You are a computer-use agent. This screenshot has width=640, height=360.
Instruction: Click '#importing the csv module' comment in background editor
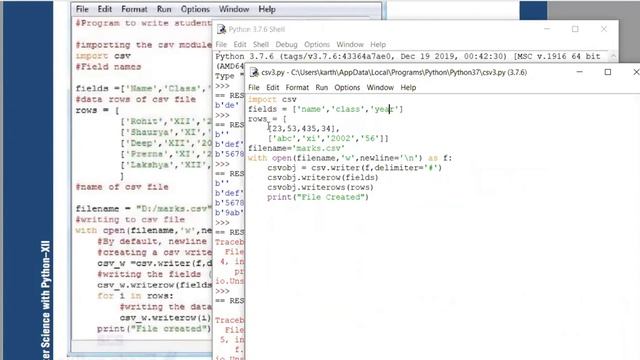pos(144,45)
